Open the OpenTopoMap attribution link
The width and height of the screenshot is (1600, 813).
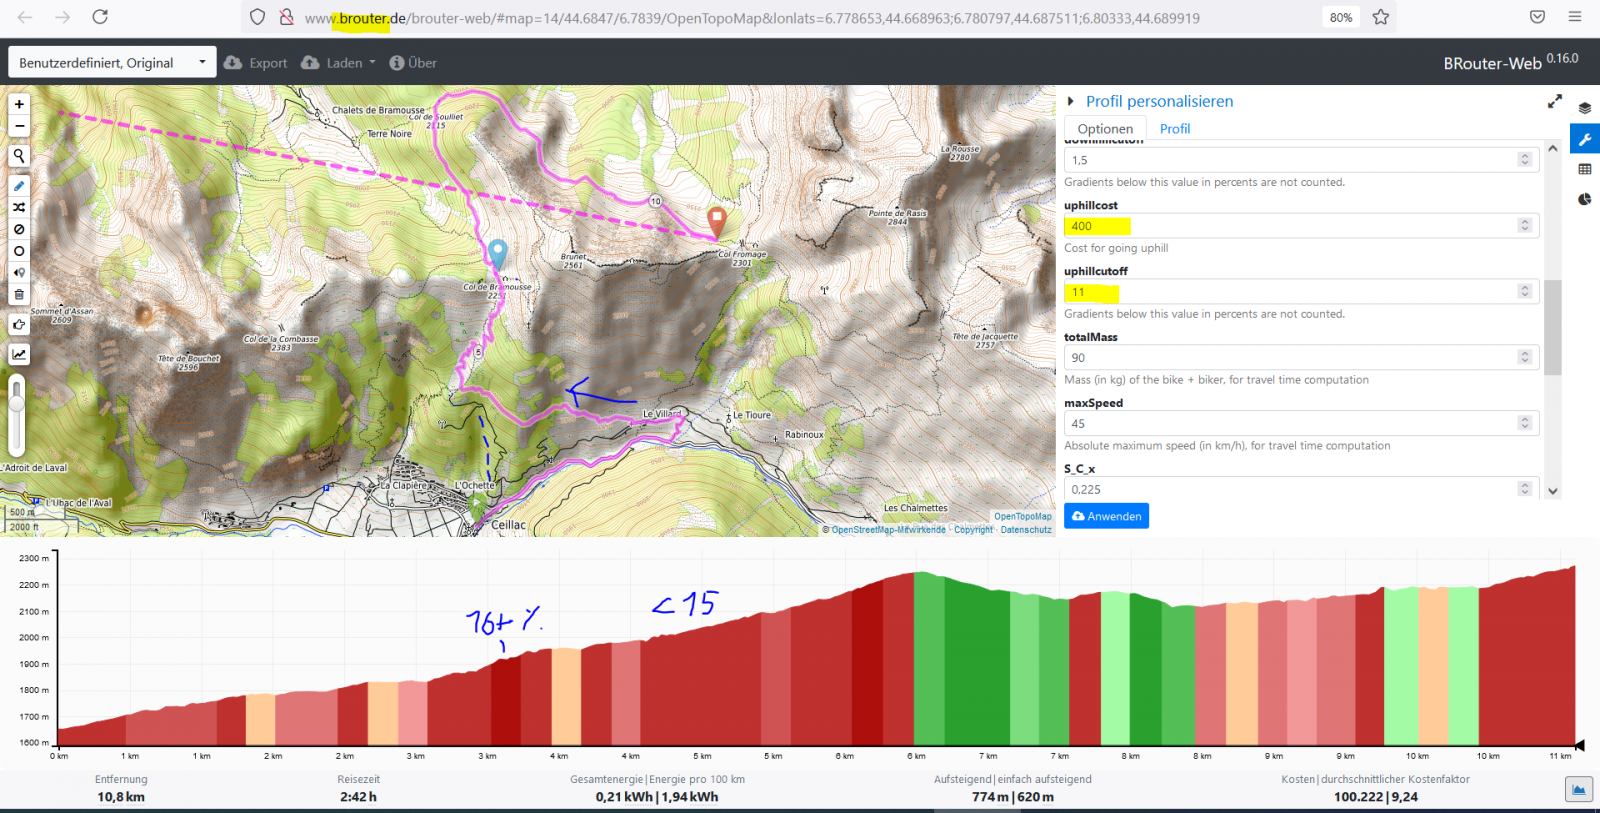click(1023, 517)
